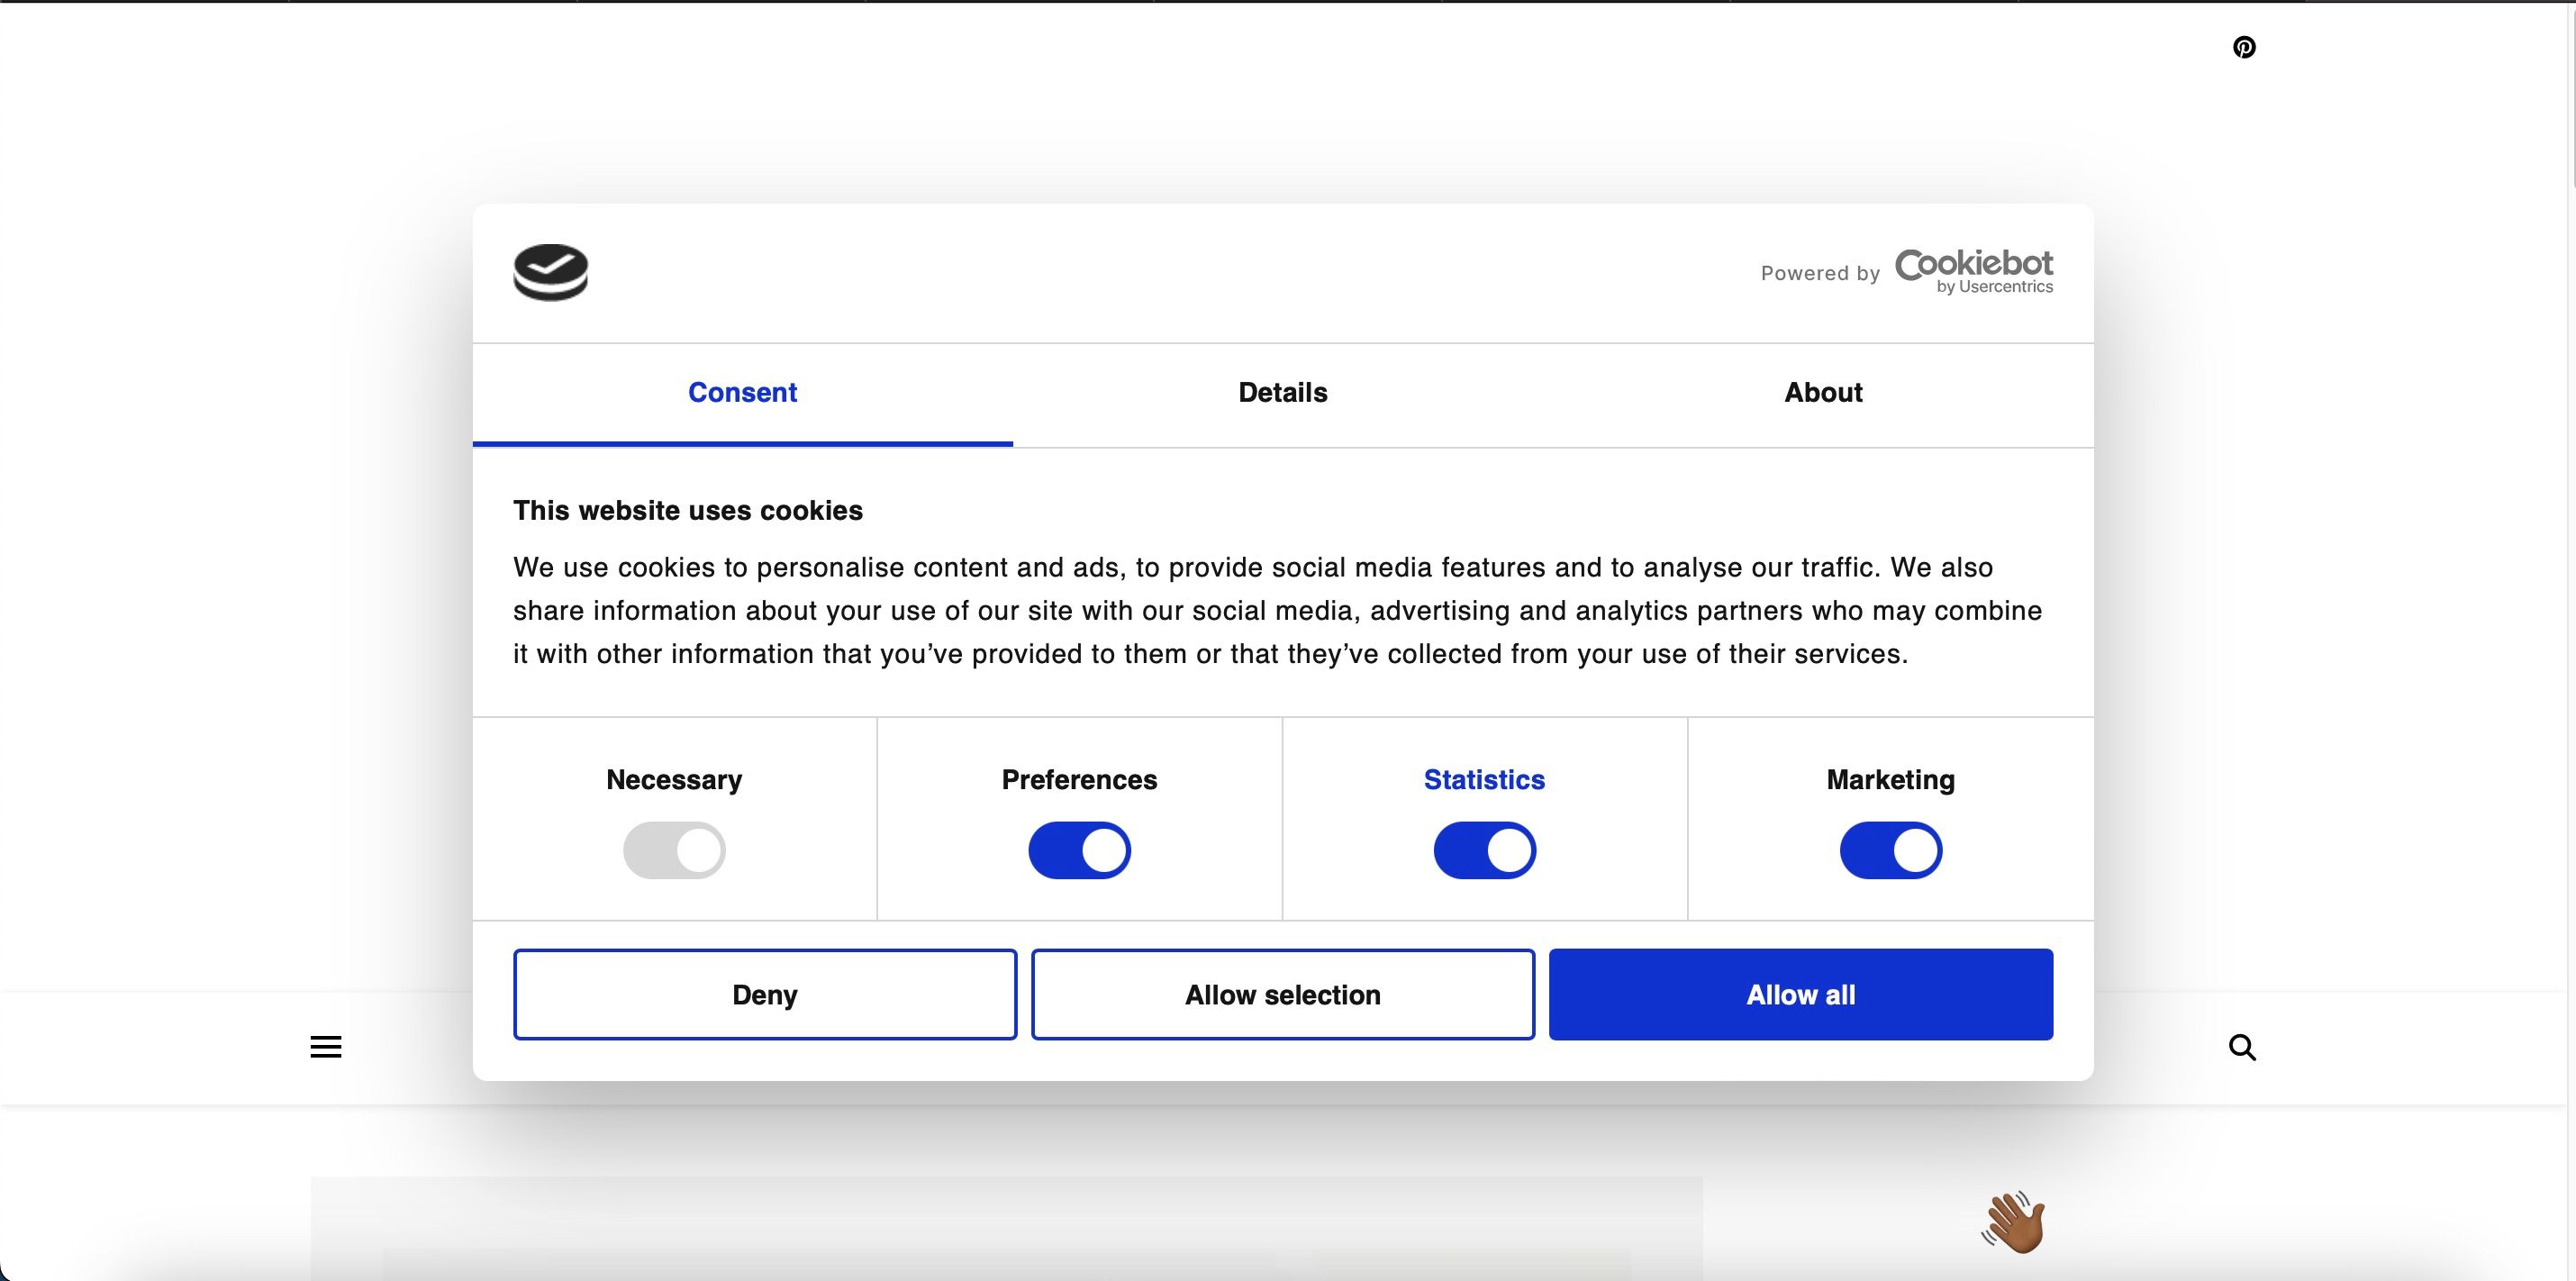Click the Necessary category label
This screenshot has height=1281, width=2576.
674,780
